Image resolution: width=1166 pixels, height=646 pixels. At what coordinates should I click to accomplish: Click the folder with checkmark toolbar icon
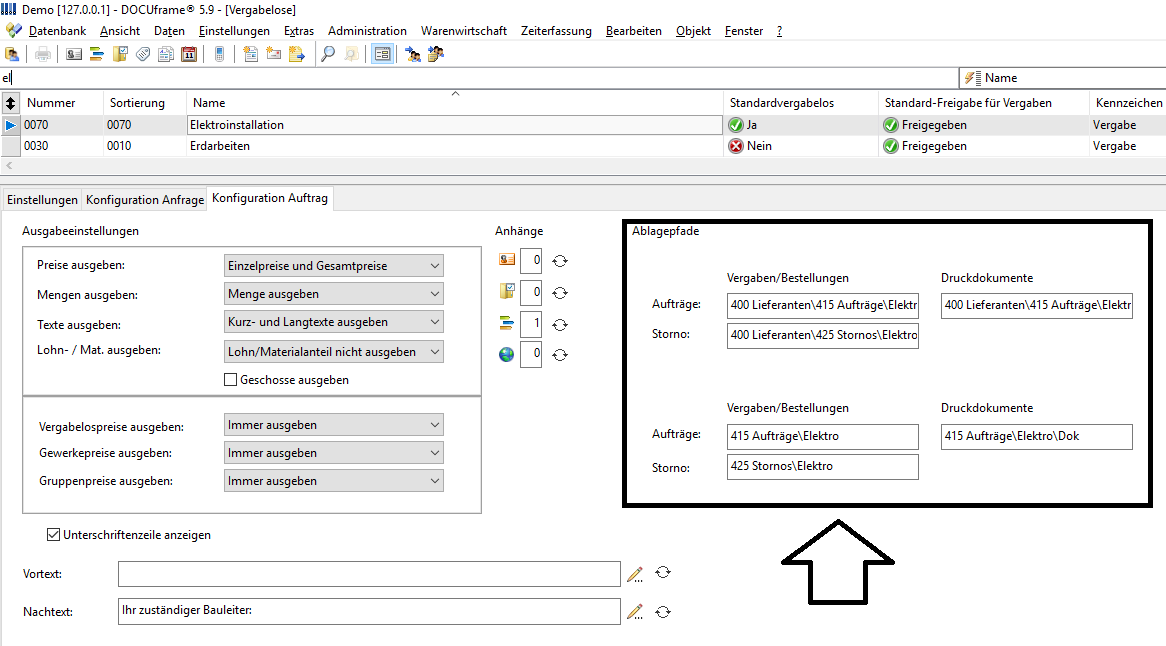tap(120, 54)
